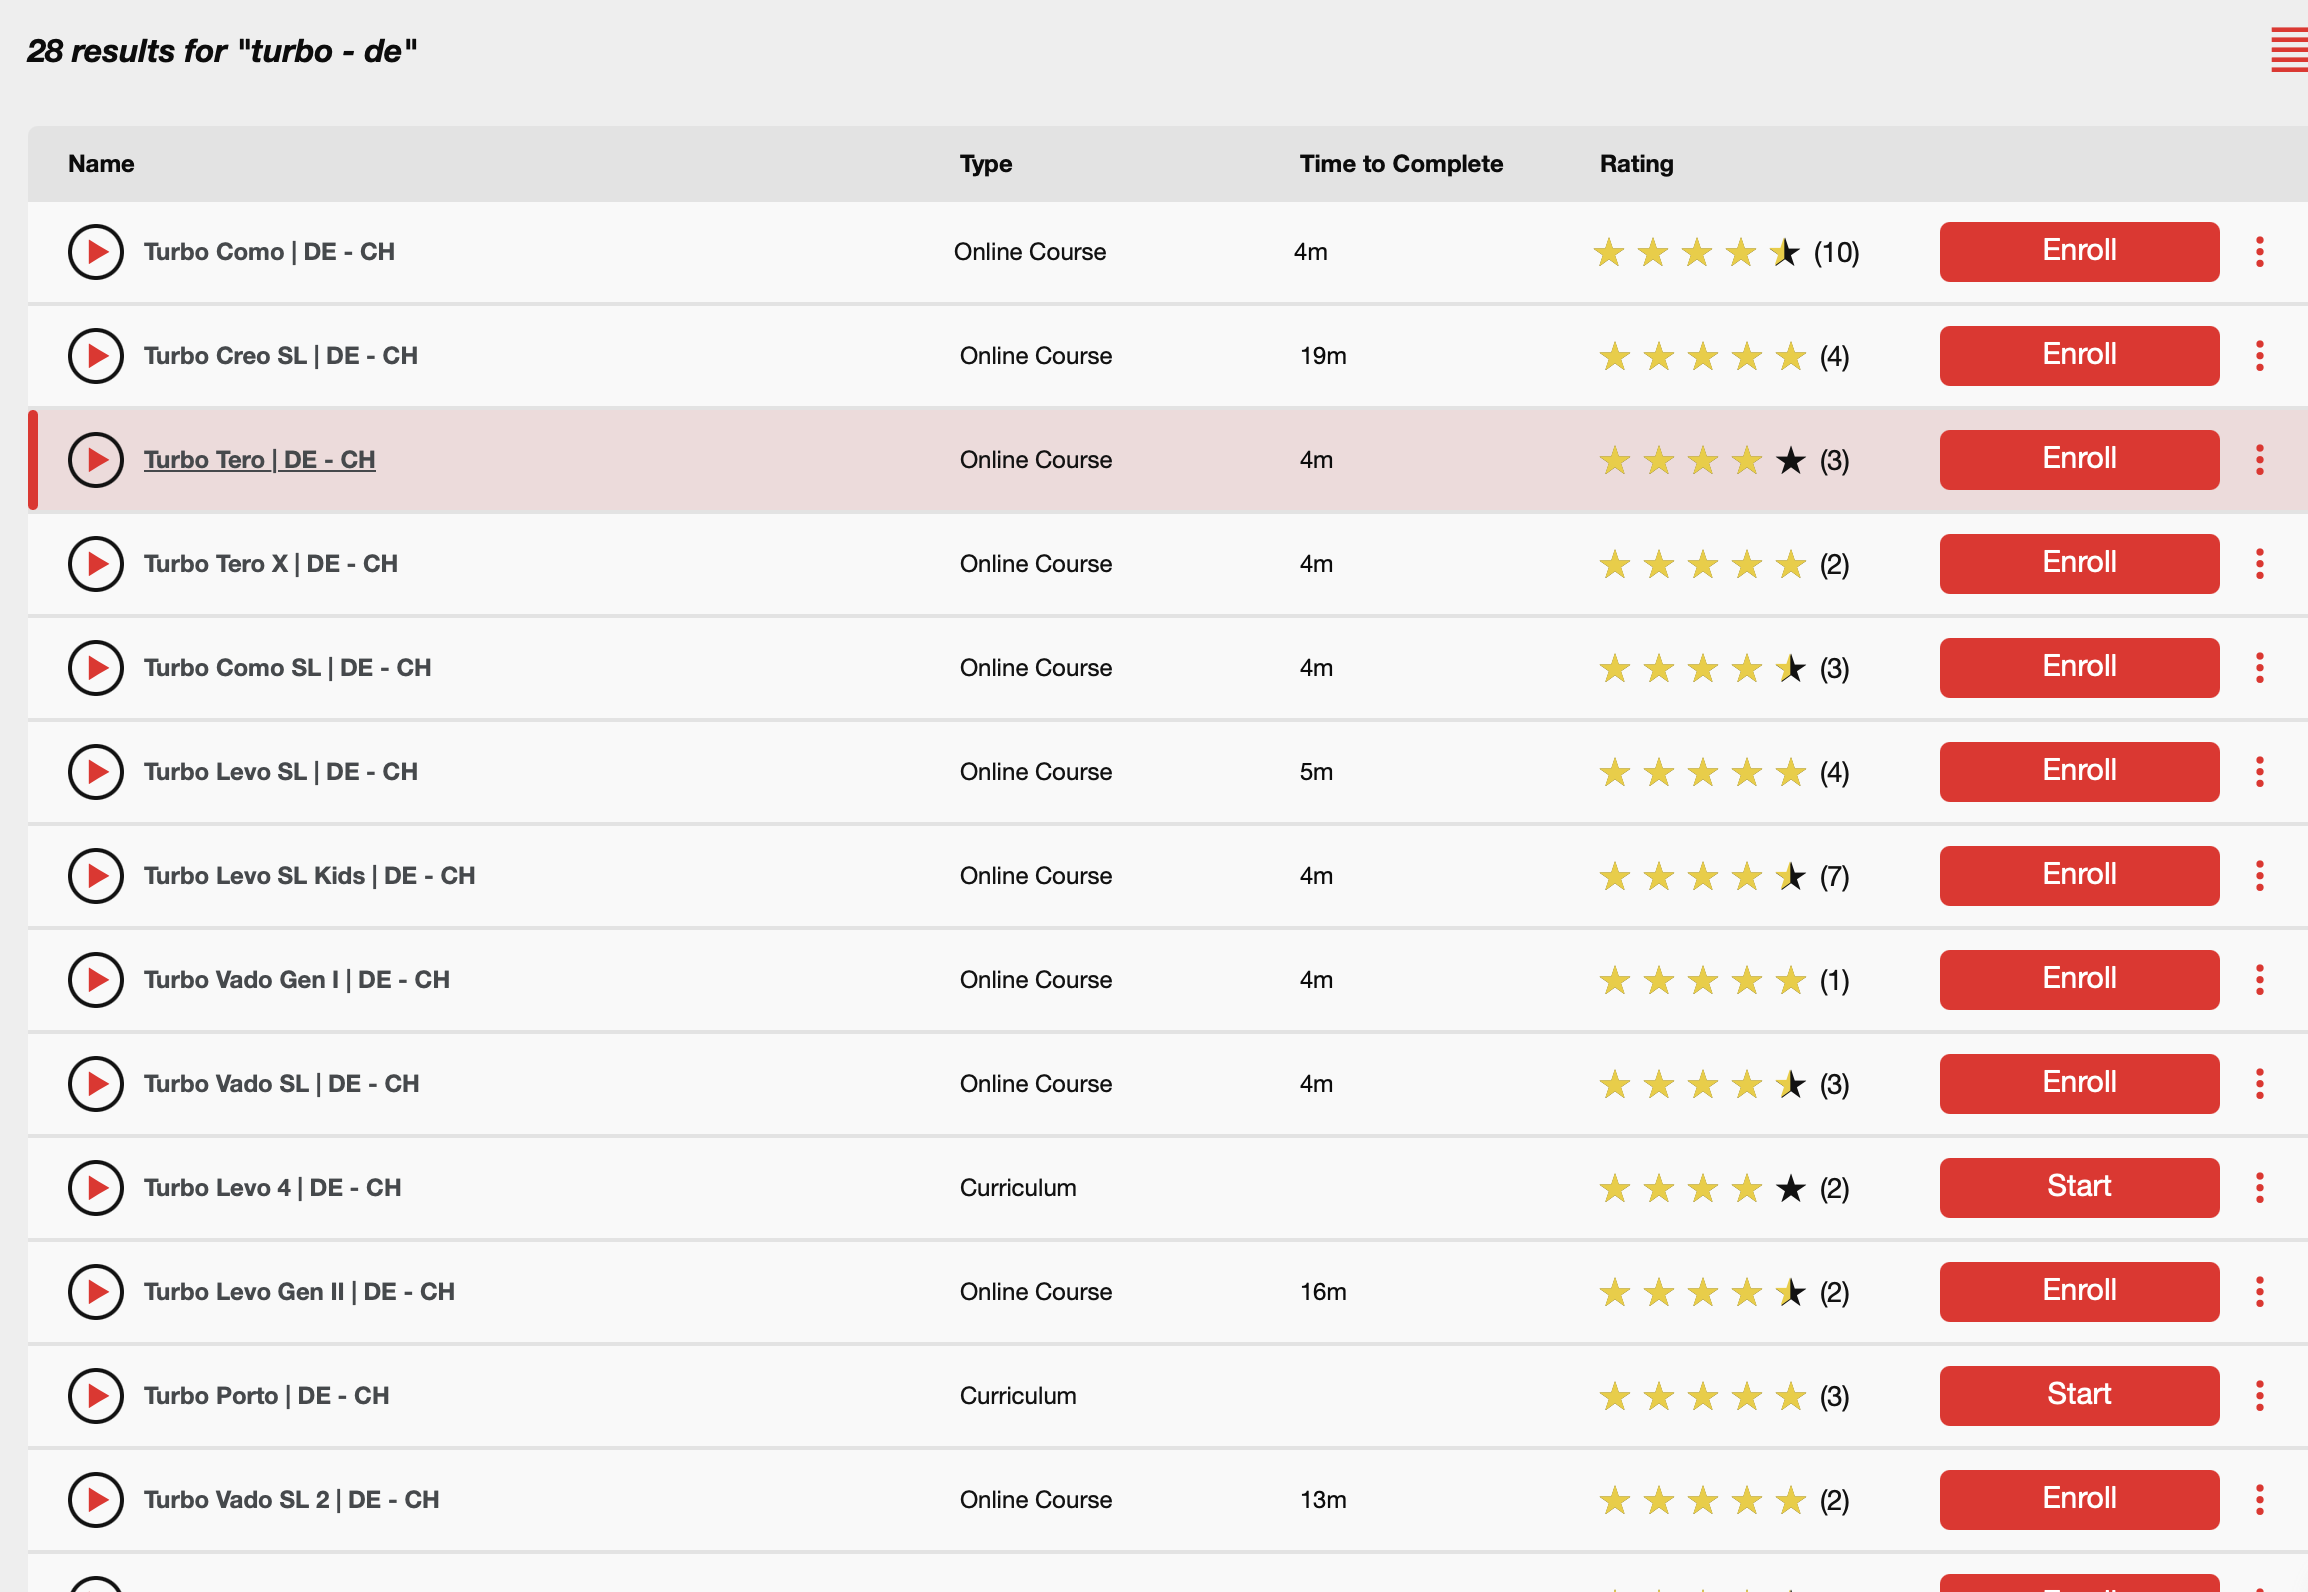This screenshot has height=1592, width=2308.
Task: Click the play icon for Turbo Levo Gen II
Action: [96, 1292]
